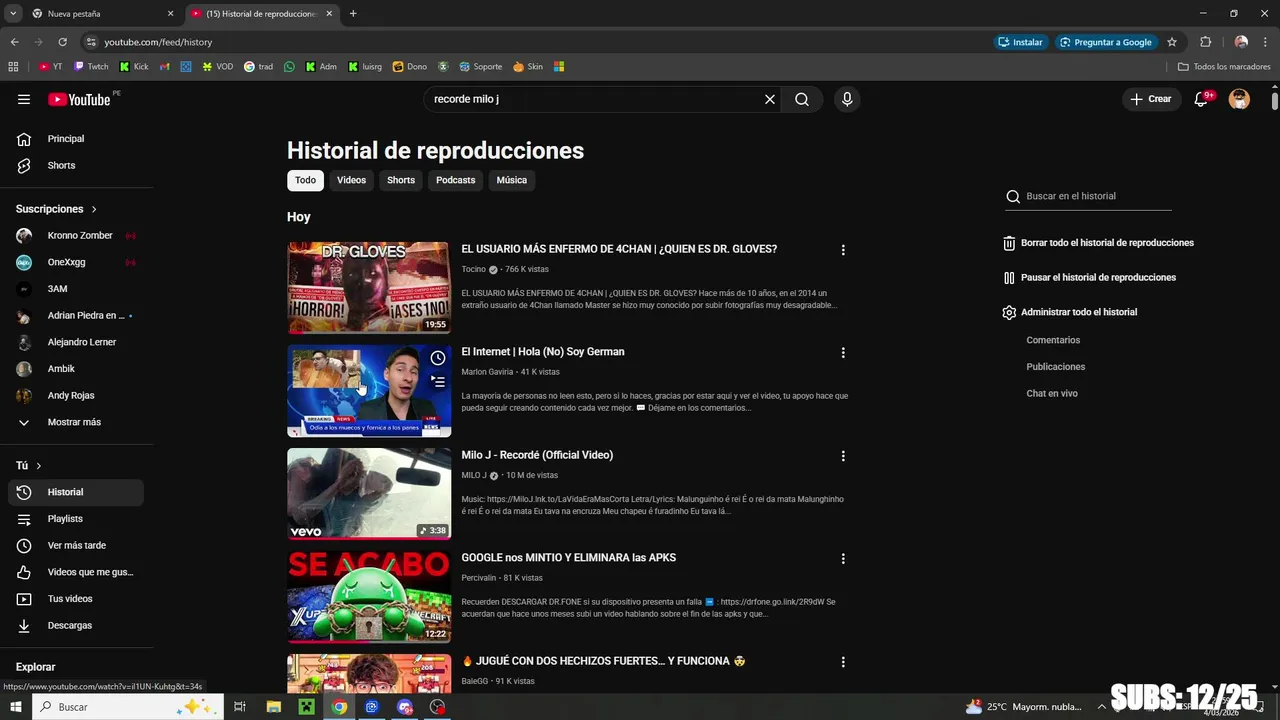Select the Música filter chip

(x=511, y=180)
